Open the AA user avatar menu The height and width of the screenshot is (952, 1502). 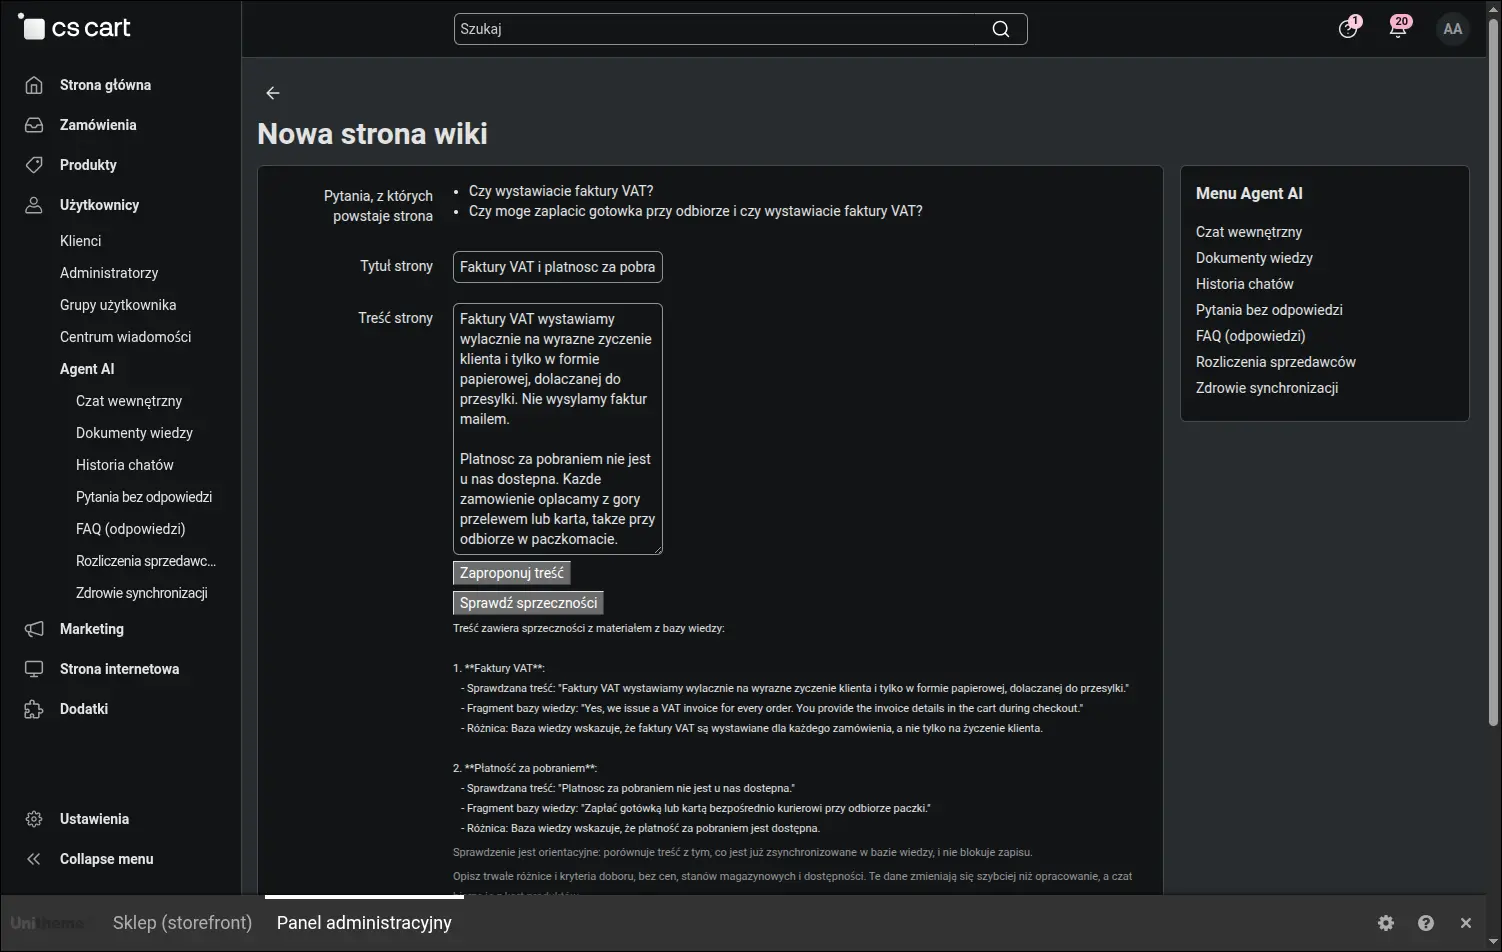point(1453,29)
